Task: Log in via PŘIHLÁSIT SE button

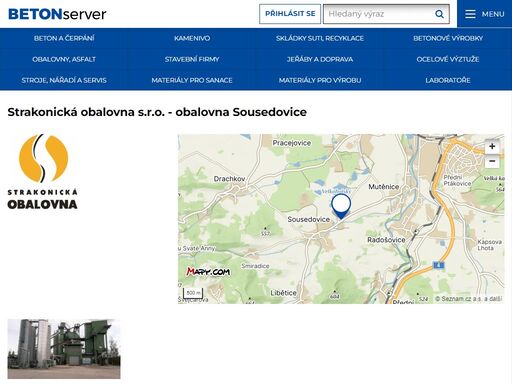Action: (x=290, y=14)
